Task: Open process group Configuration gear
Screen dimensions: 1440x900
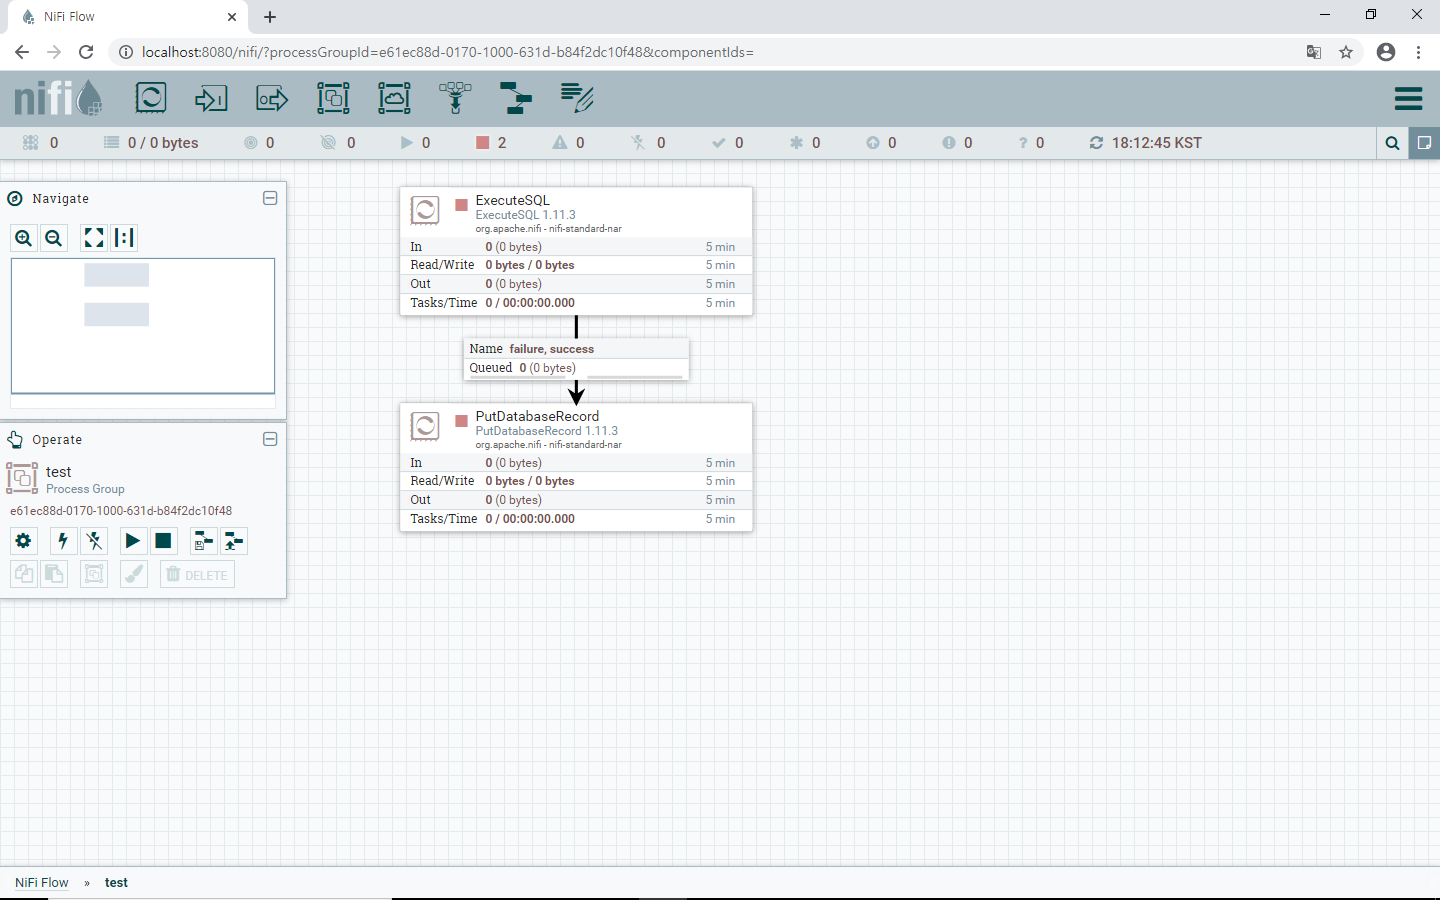Action: pos(24,541)
